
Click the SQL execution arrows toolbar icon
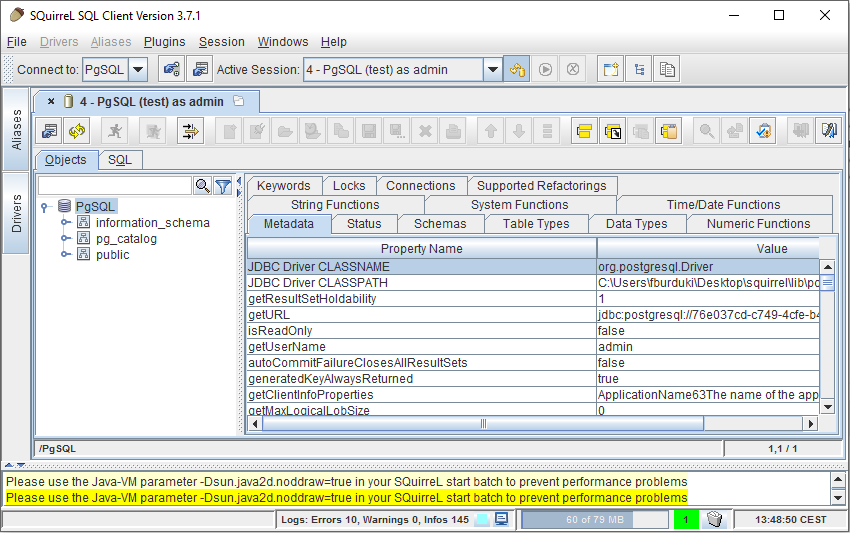pyautogui.click(x=190, y=131)
